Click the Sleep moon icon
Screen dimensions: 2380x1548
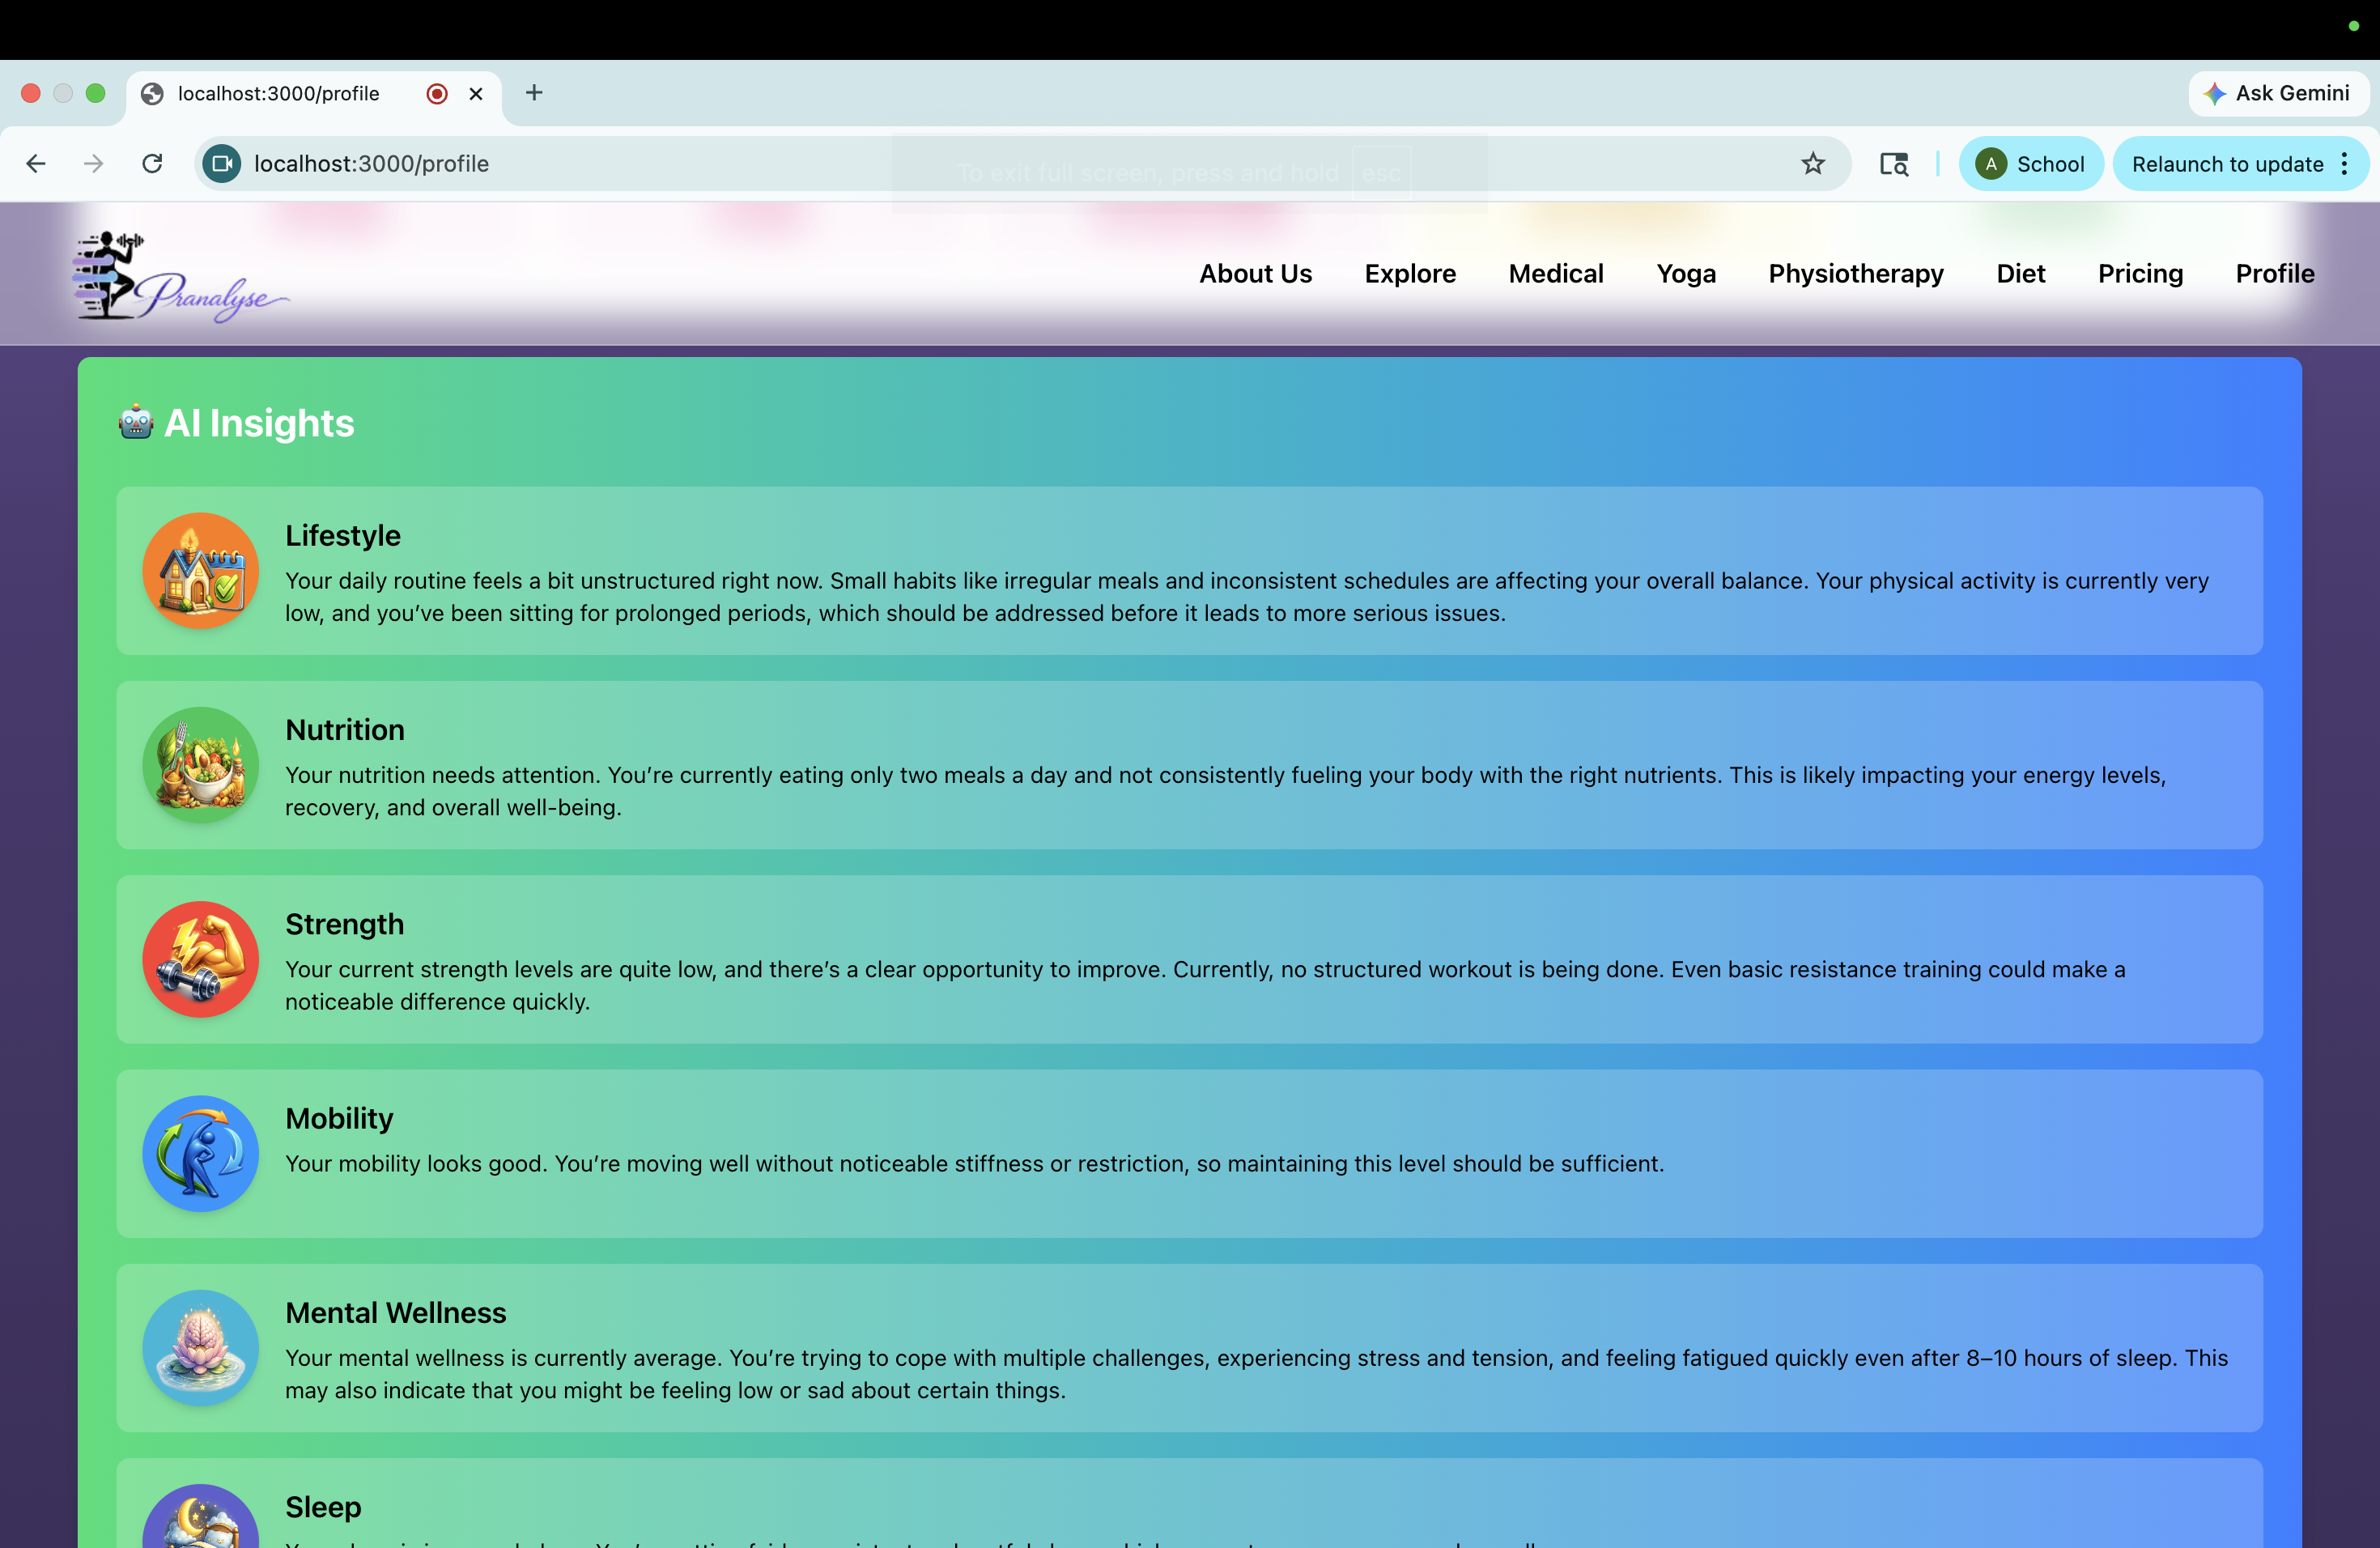[x=200, y=1518]
